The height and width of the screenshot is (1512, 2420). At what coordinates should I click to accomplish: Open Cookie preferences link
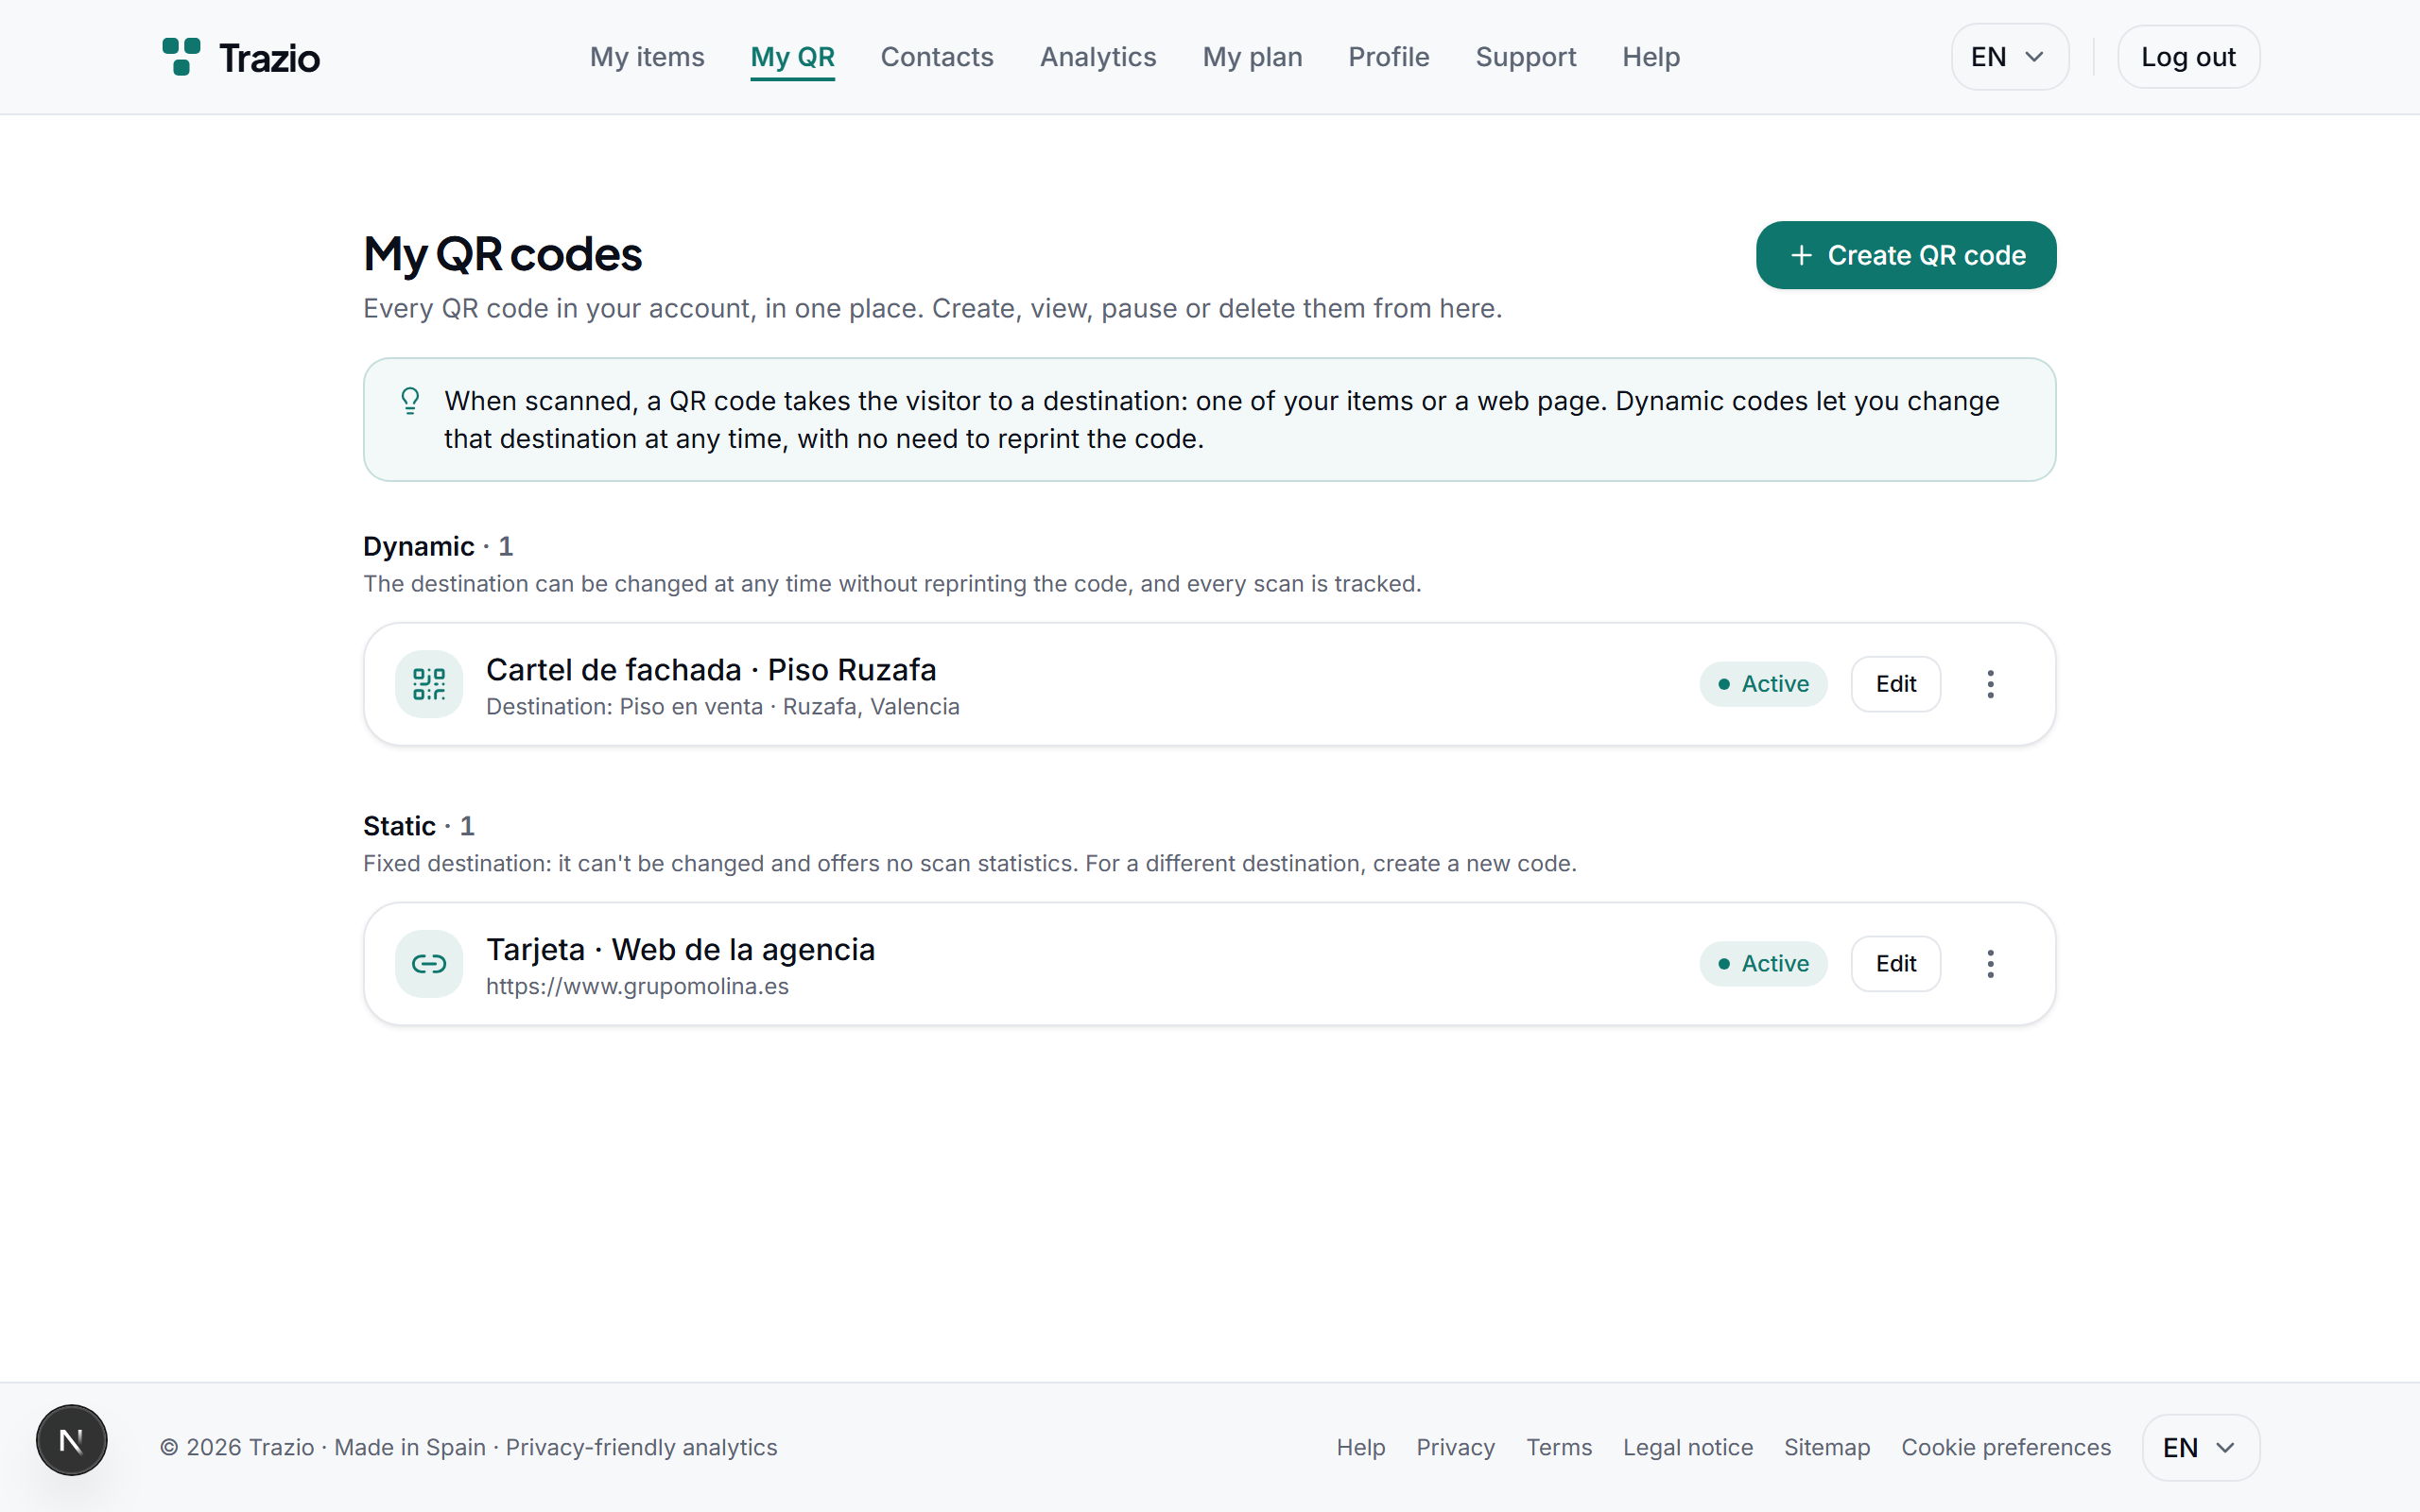pyautogui.click(x=2005, y=1447)
